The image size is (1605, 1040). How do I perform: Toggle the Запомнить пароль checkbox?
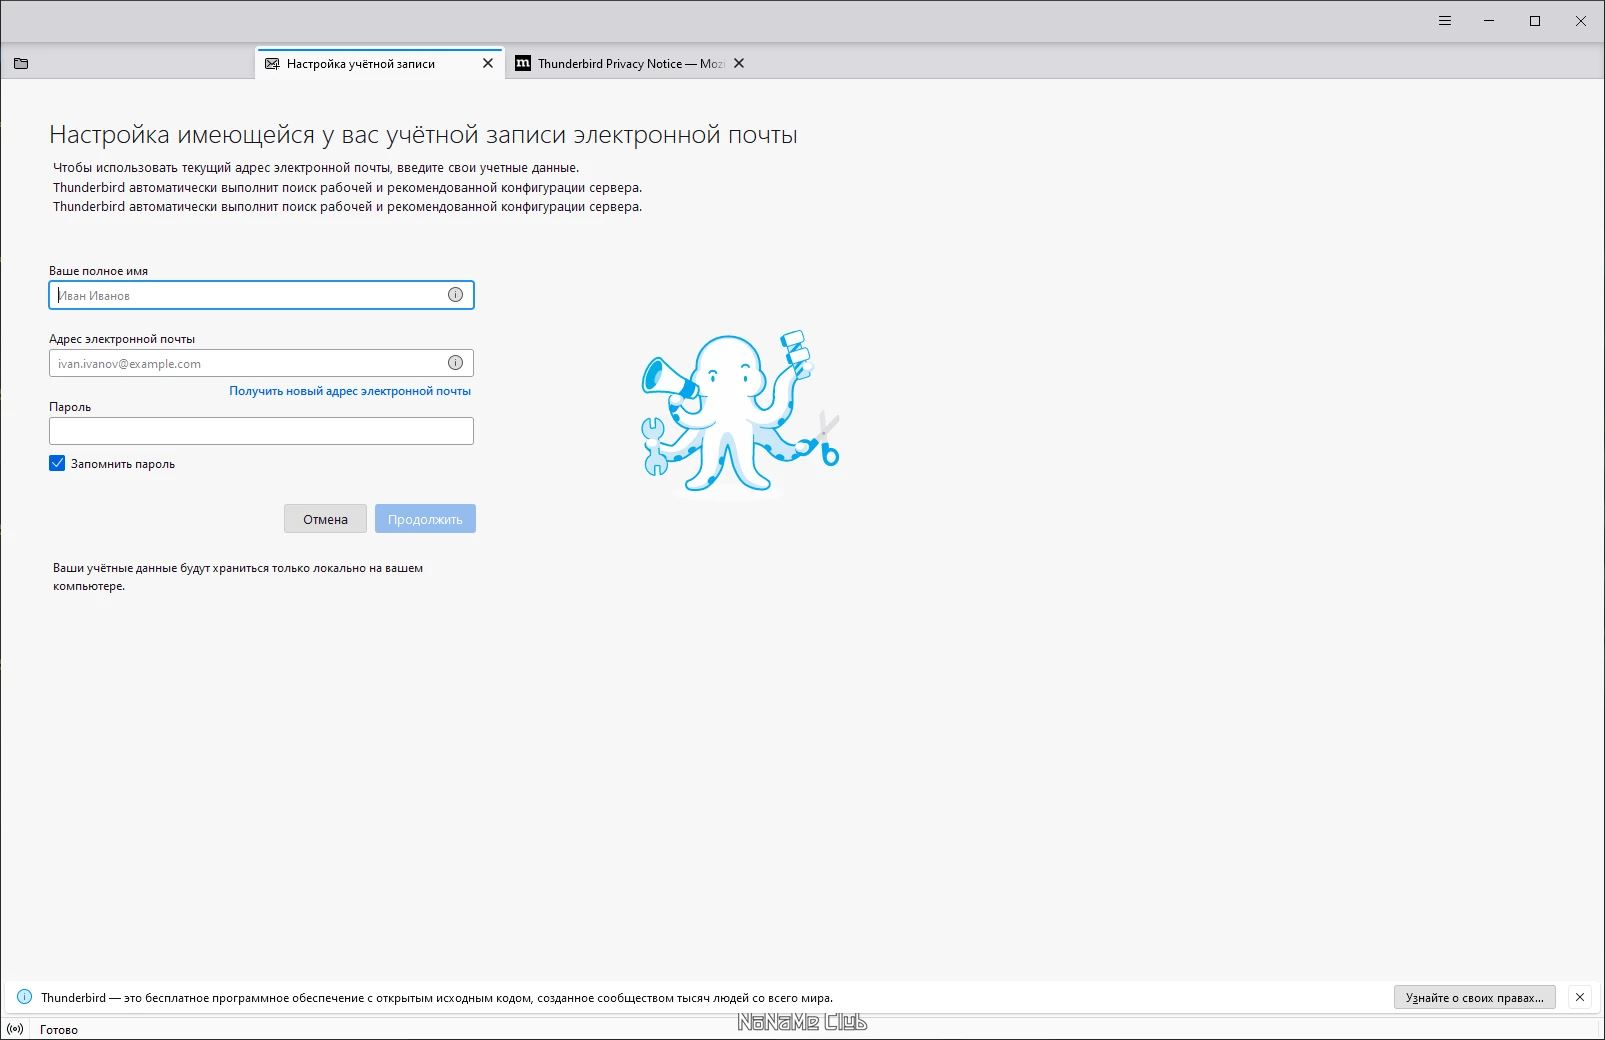pos(57,463)
